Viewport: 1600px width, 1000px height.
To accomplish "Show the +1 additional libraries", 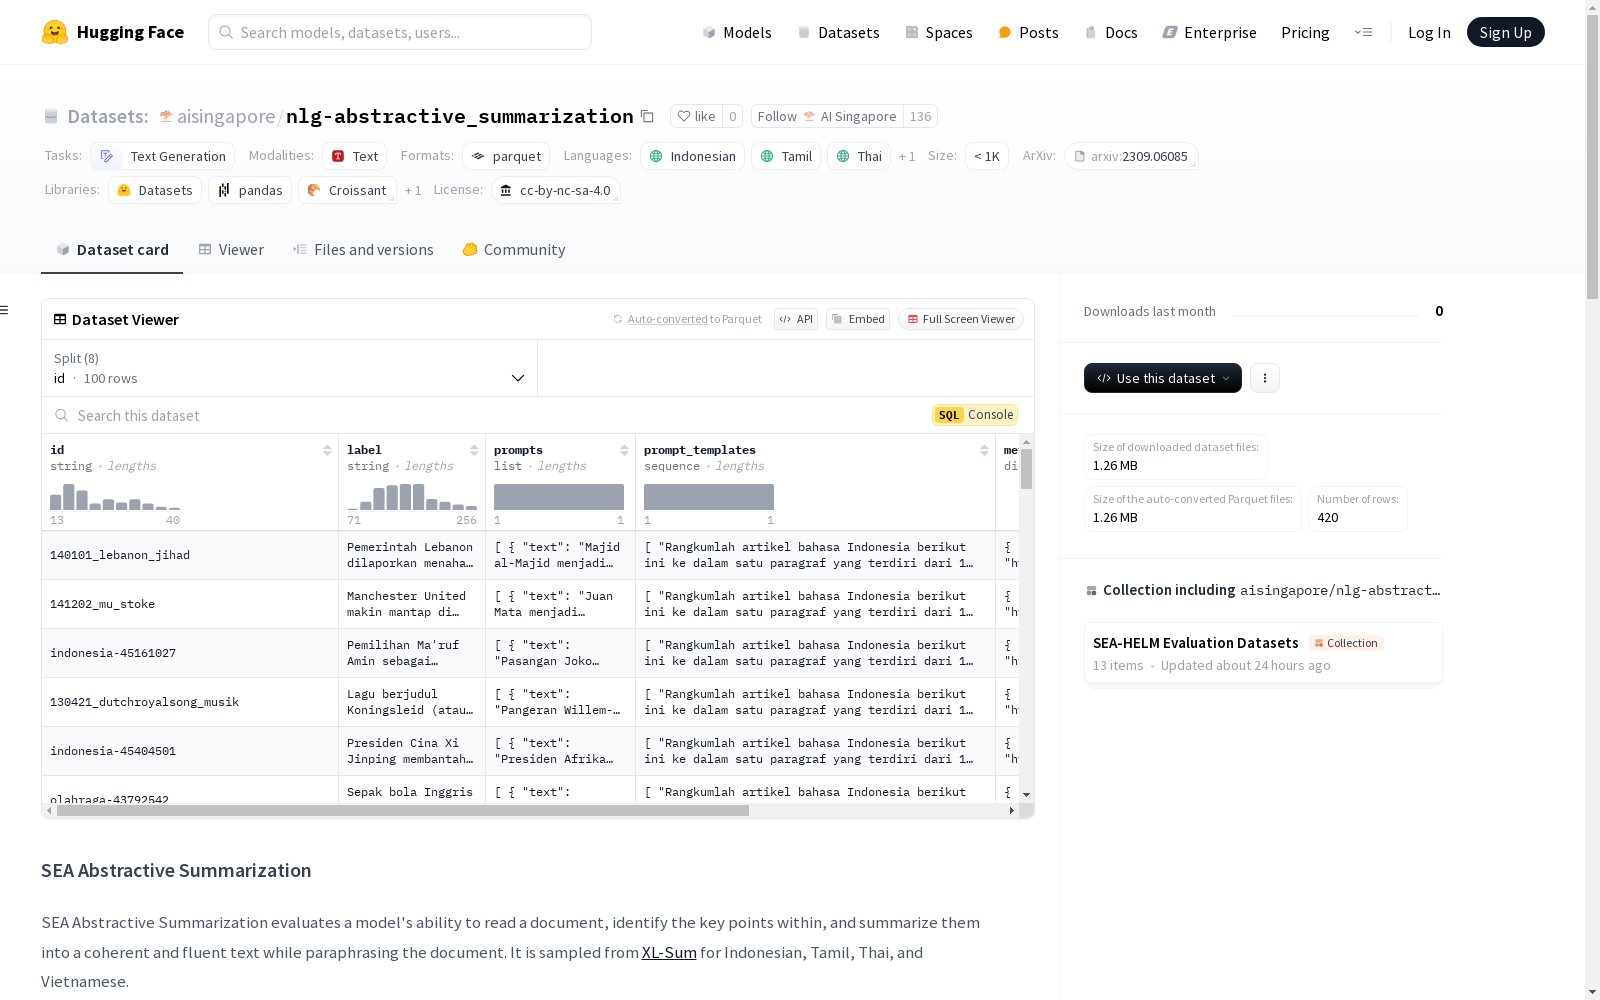I will pyautogui.click(x=413, y=190).
